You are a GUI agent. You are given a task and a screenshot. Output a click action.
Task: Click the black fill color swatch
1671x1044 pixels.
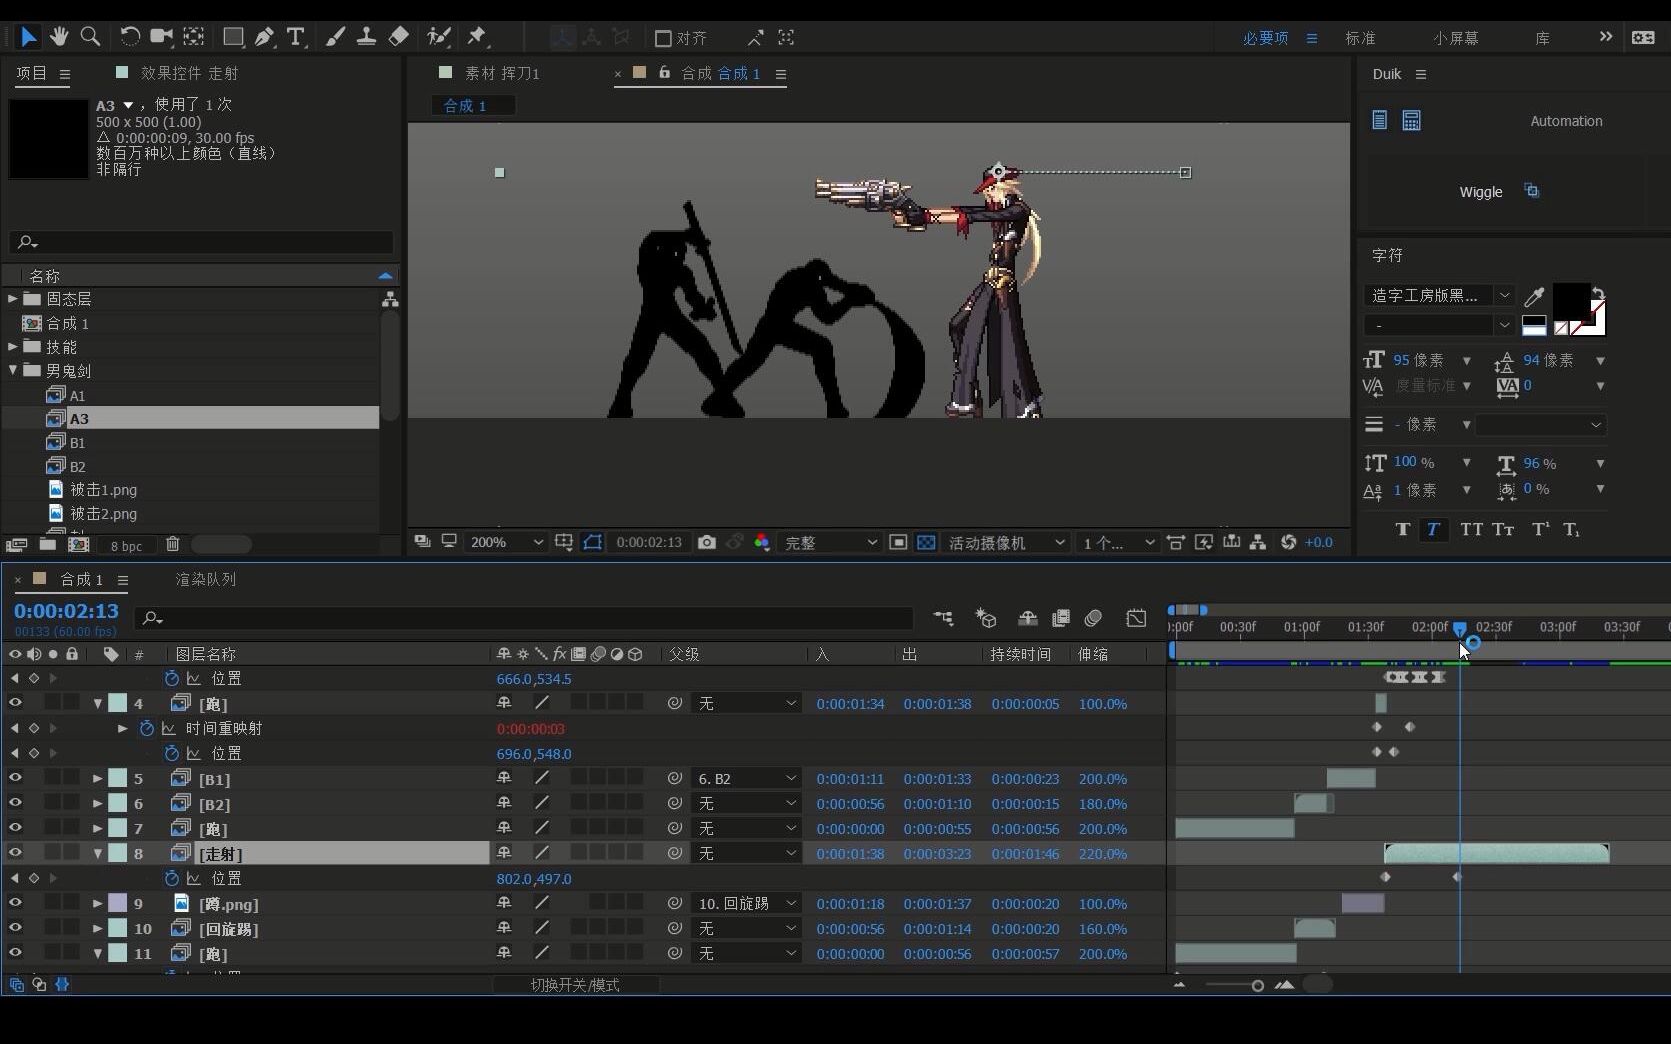pos(1571,302)
